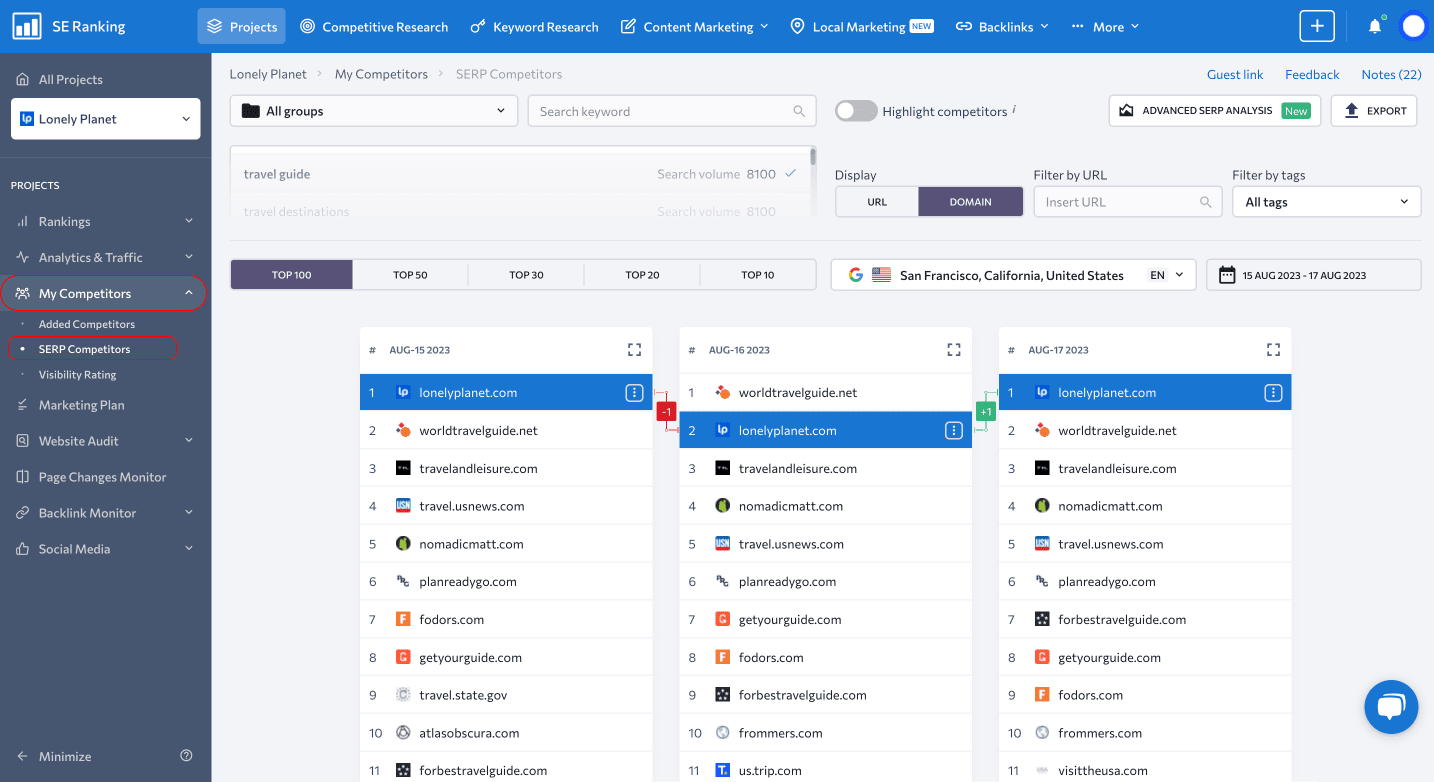This screenshot has height=782, width=1434.
Task: Open More top menu dropdown
Action: click(x=1105, y=26)
